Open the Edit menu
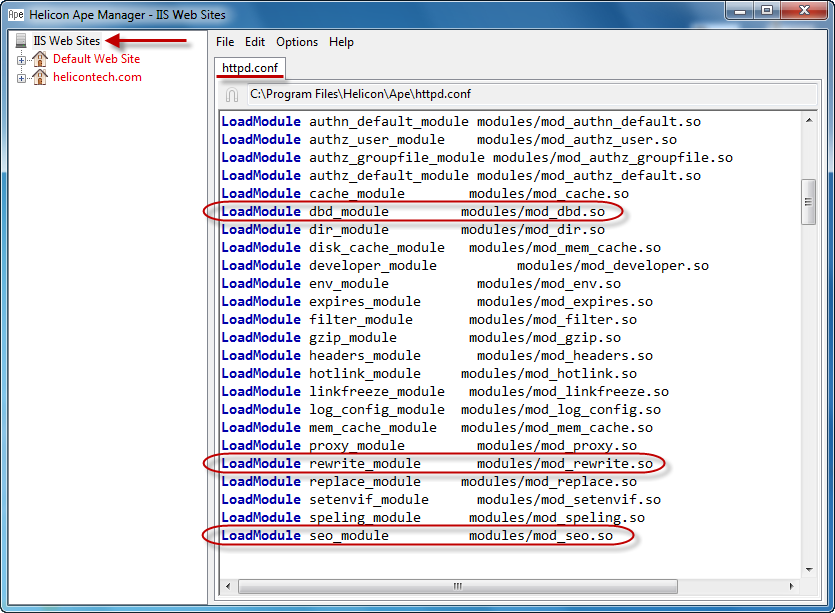 [x=254, y=42]
